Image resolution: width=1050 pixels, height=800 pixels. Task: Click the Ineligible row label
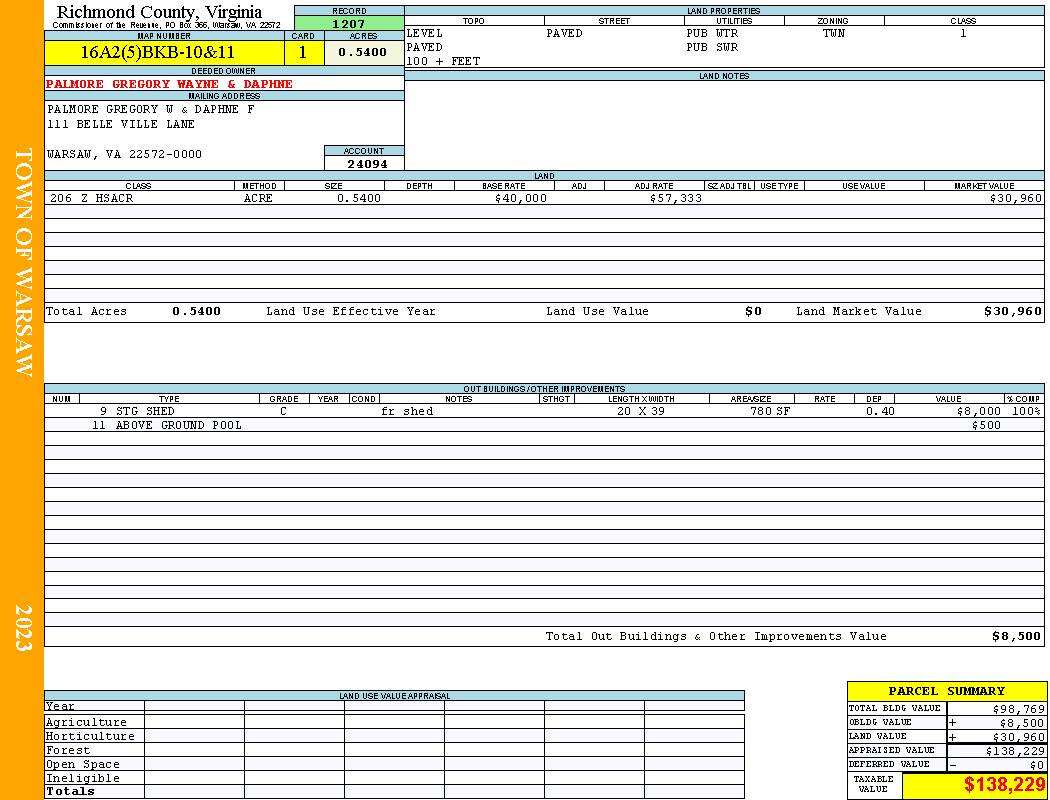82,779
